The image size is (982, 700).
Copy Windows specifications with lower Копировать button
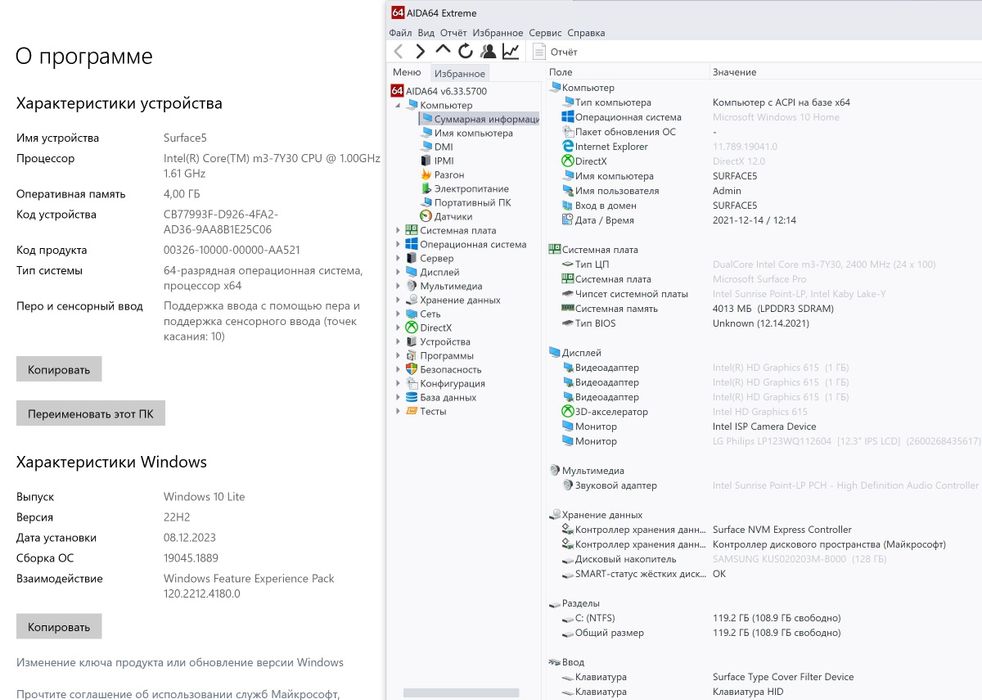[x=59, y=627]
